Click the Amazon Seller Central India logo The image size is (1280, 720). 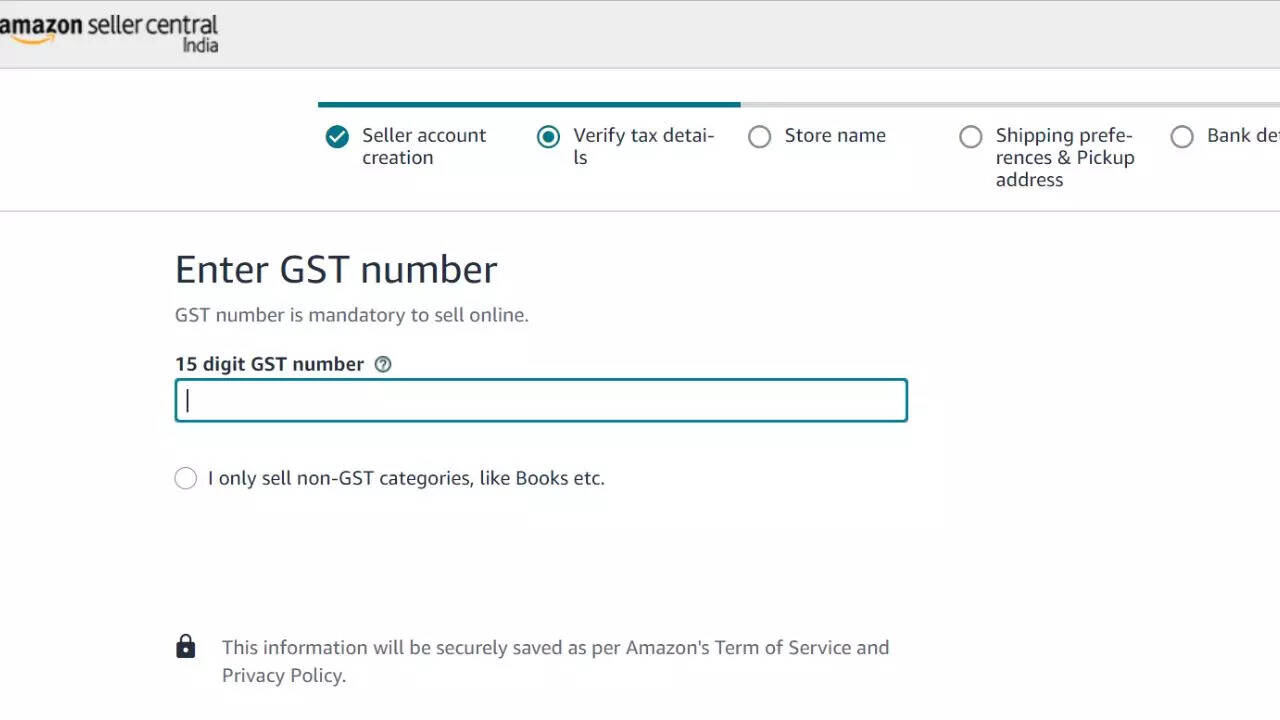point(108,32)
